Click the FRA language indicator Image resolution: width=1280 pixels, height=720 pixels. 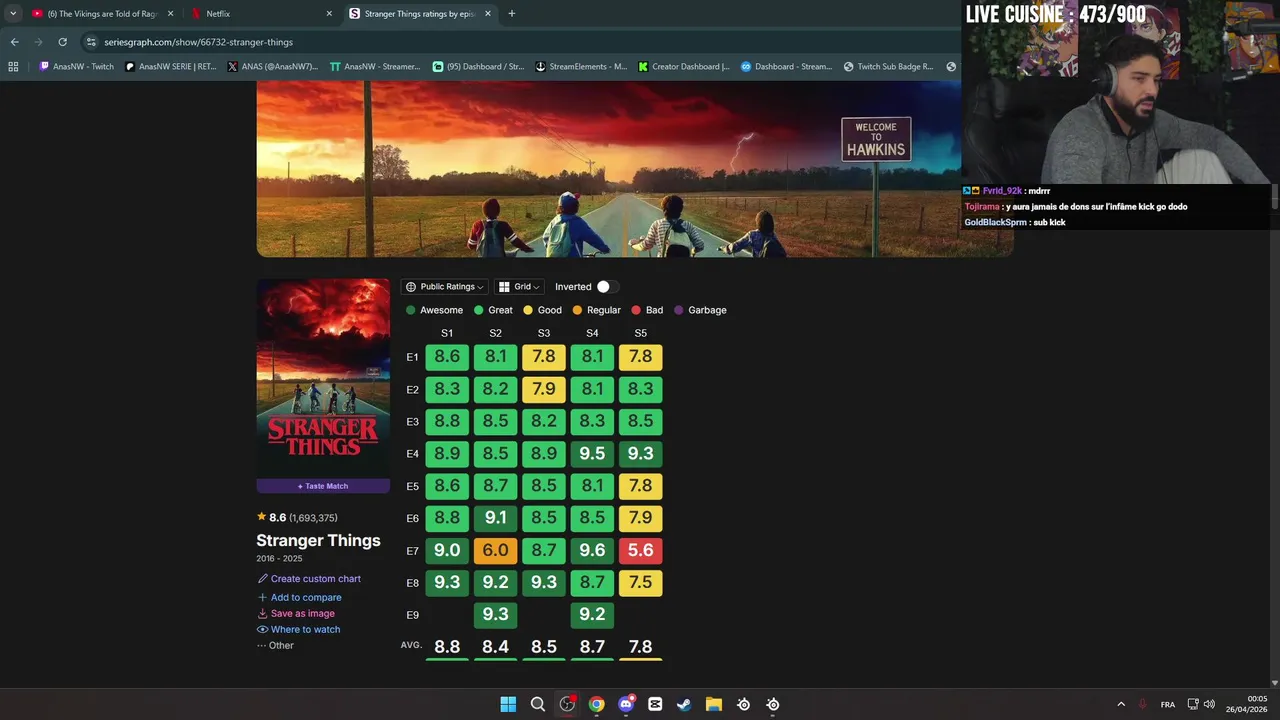(1168, 705)
